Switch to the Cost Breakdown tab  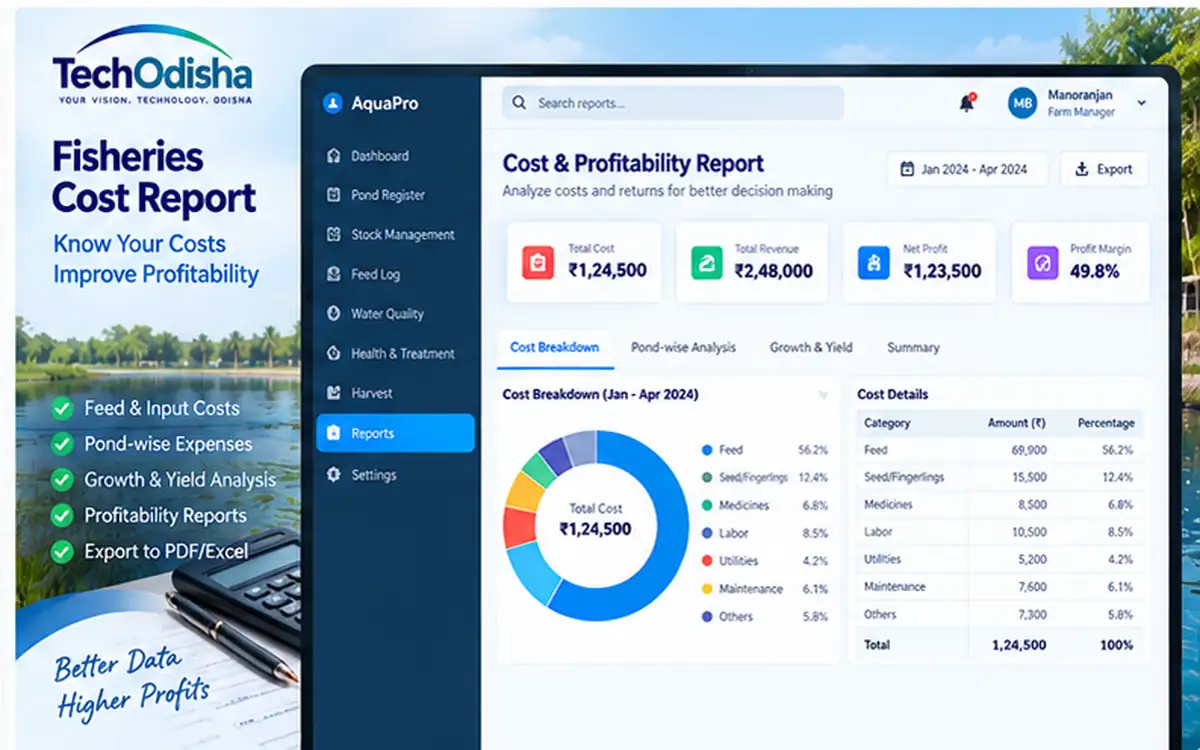tap(555, 347)
